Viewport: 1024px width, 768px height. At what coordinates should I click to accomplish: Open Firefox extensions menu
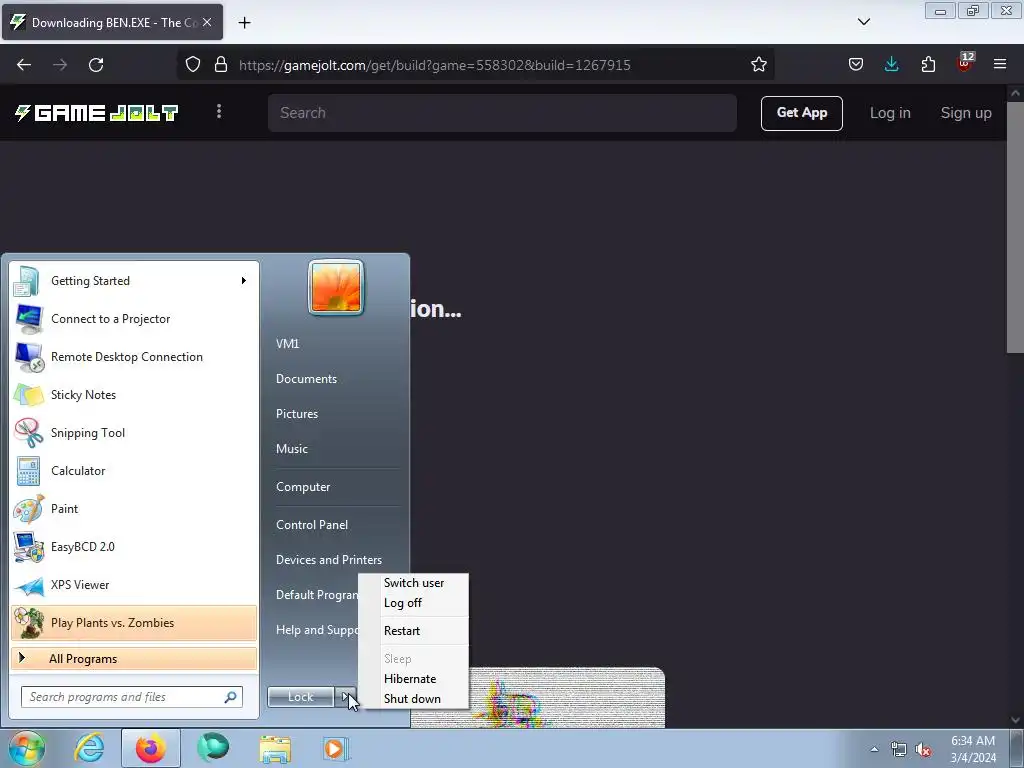pyautogui.click(x=928, y=65)
